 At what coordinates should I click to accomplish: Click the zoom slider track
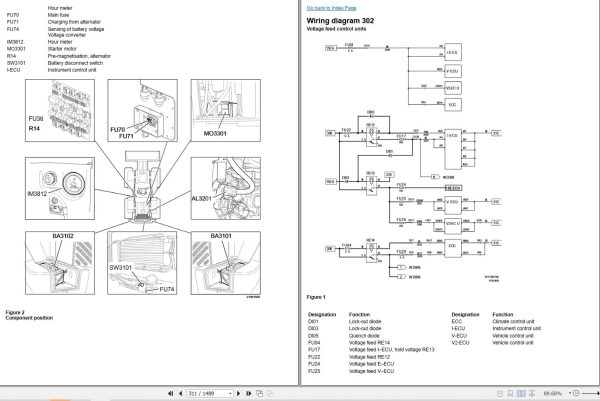[590, 393]
